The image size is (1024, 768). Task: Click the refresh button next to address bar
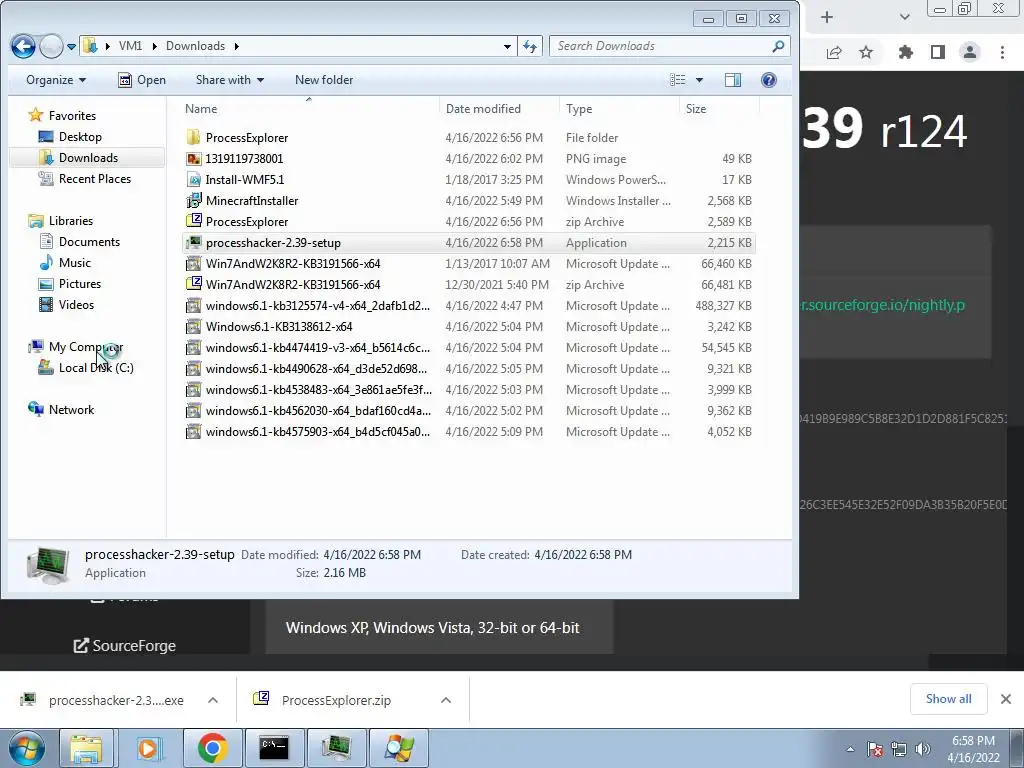click(x=530, y=46)
